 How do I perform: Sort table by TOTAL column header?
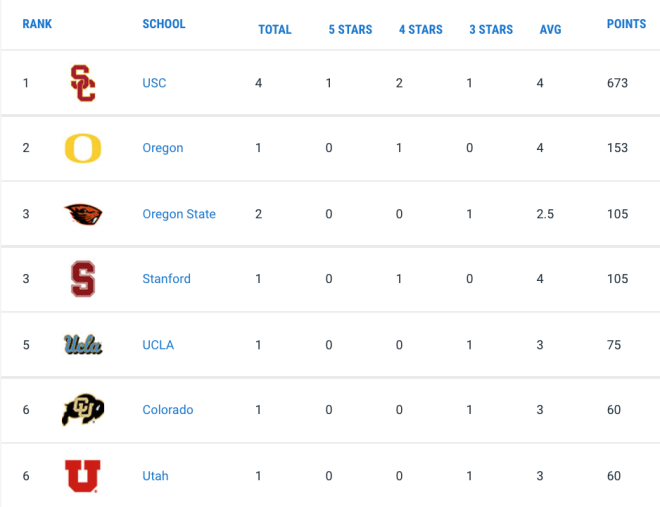[274, 29]
